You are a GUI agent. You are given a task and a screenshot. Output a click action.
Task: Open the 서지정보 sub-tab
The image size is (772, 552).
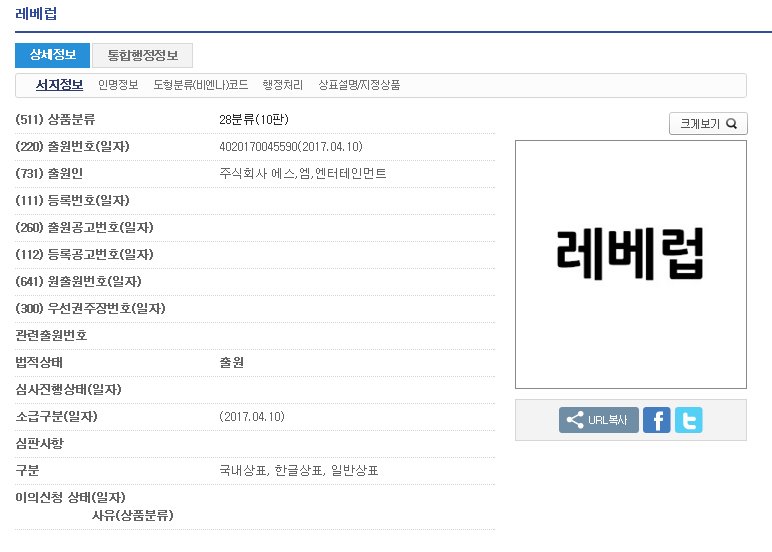59,85
